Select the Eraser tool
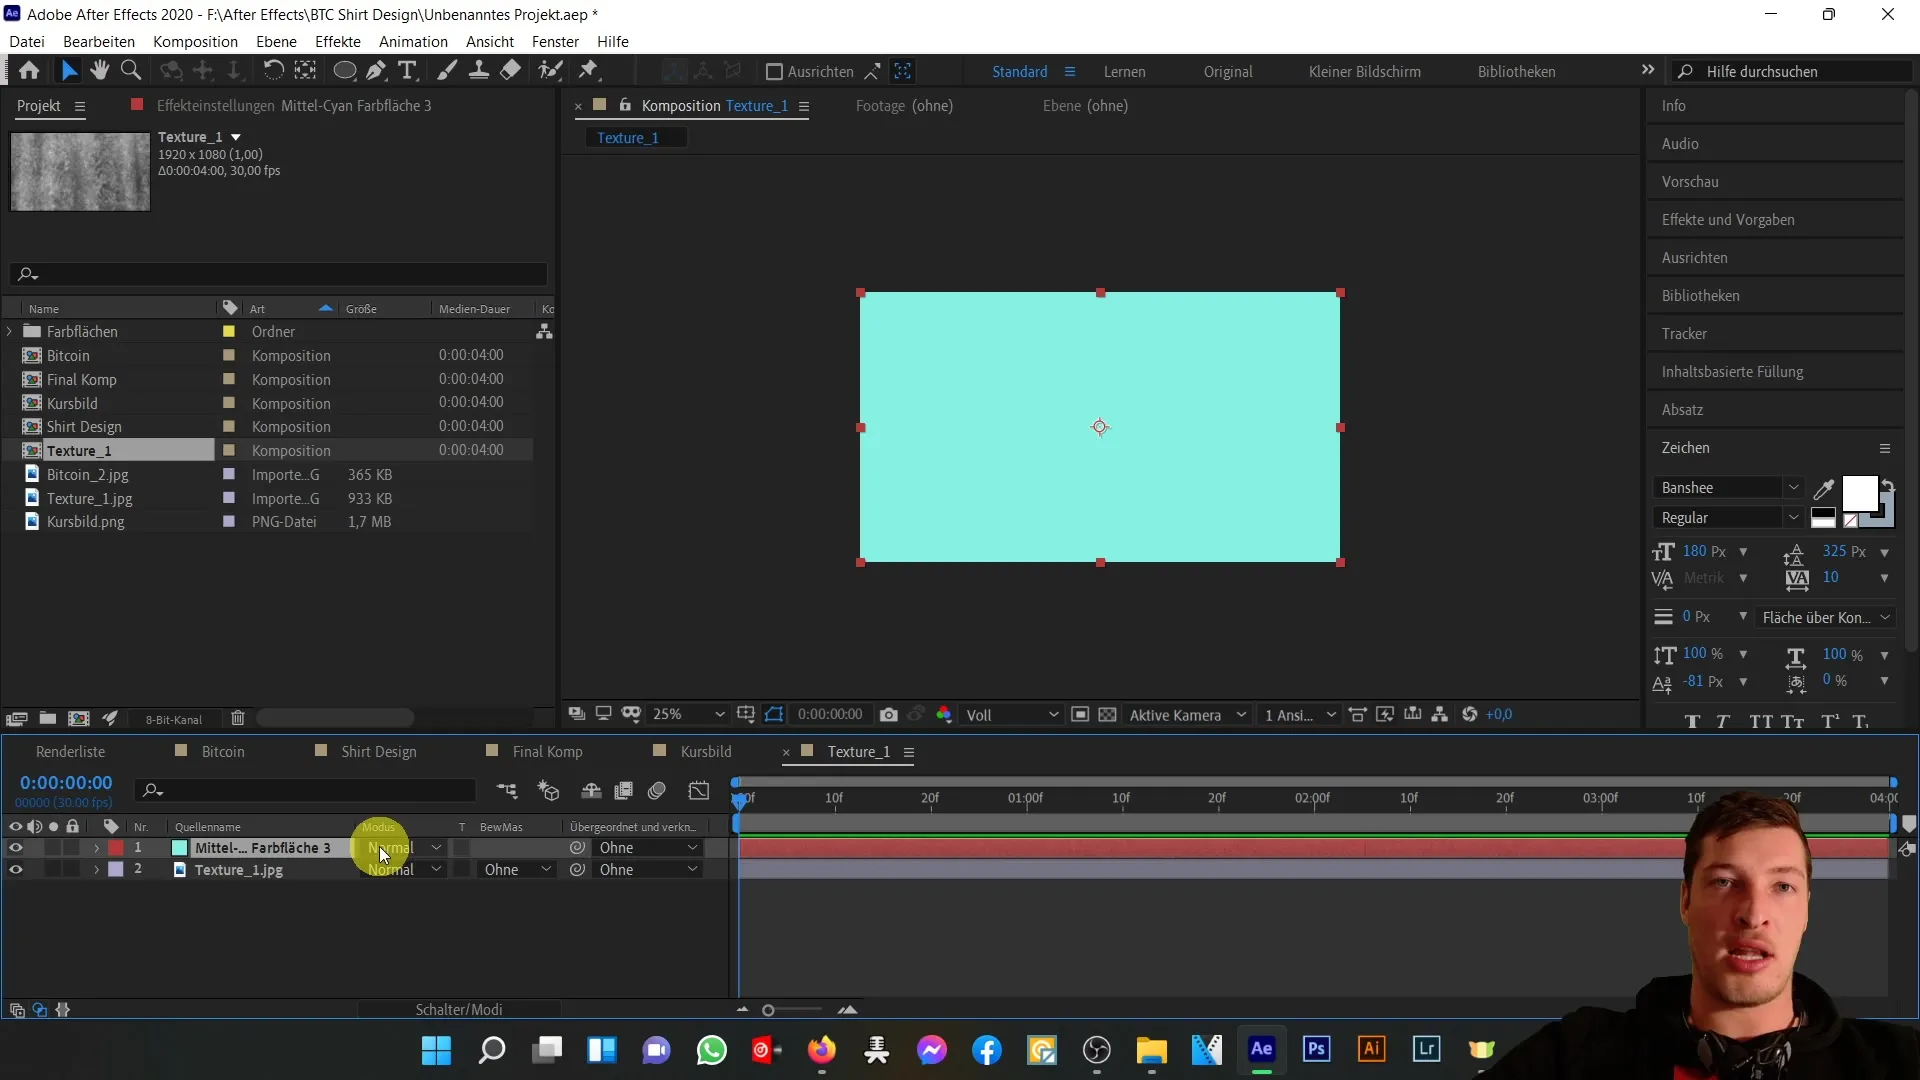The height and width of the screenshot is (1080, 1920). (x=510, y=70)
